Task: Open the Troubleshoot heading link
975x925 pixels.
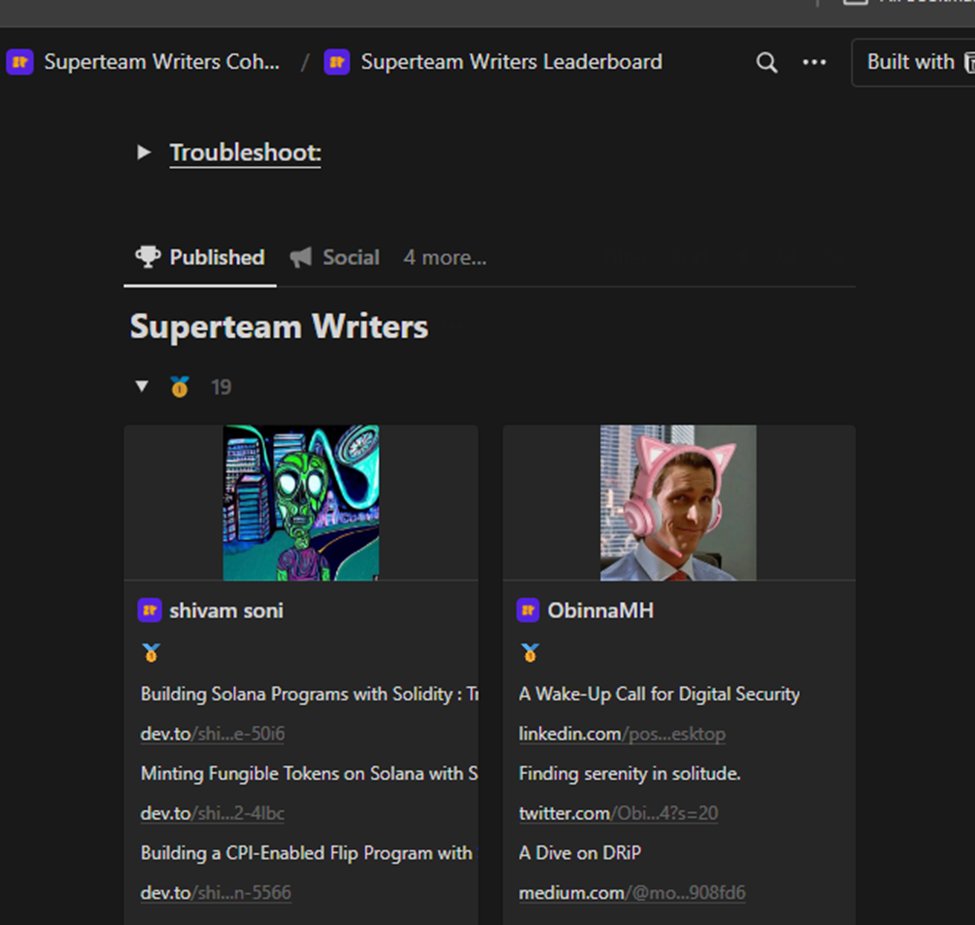Action: click(246, 153)
